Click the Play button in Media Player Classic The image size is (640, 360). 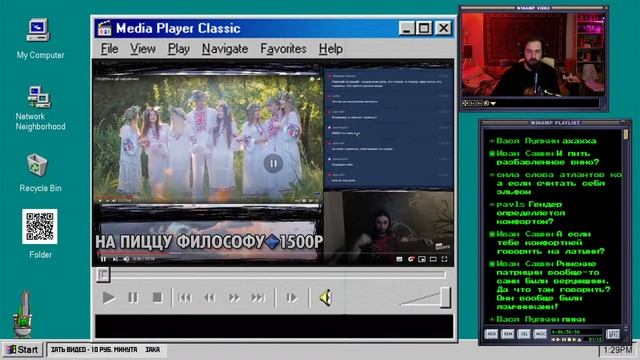[x=109, y=298]
